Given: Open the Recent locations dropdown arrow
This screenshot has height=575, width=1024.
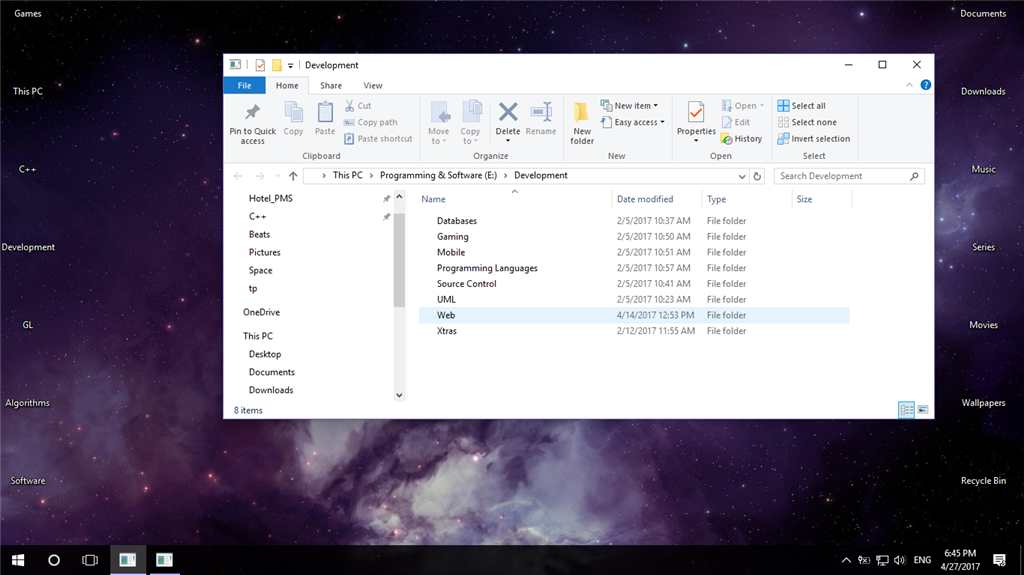Looking at the screenshot, I should 278,176.
